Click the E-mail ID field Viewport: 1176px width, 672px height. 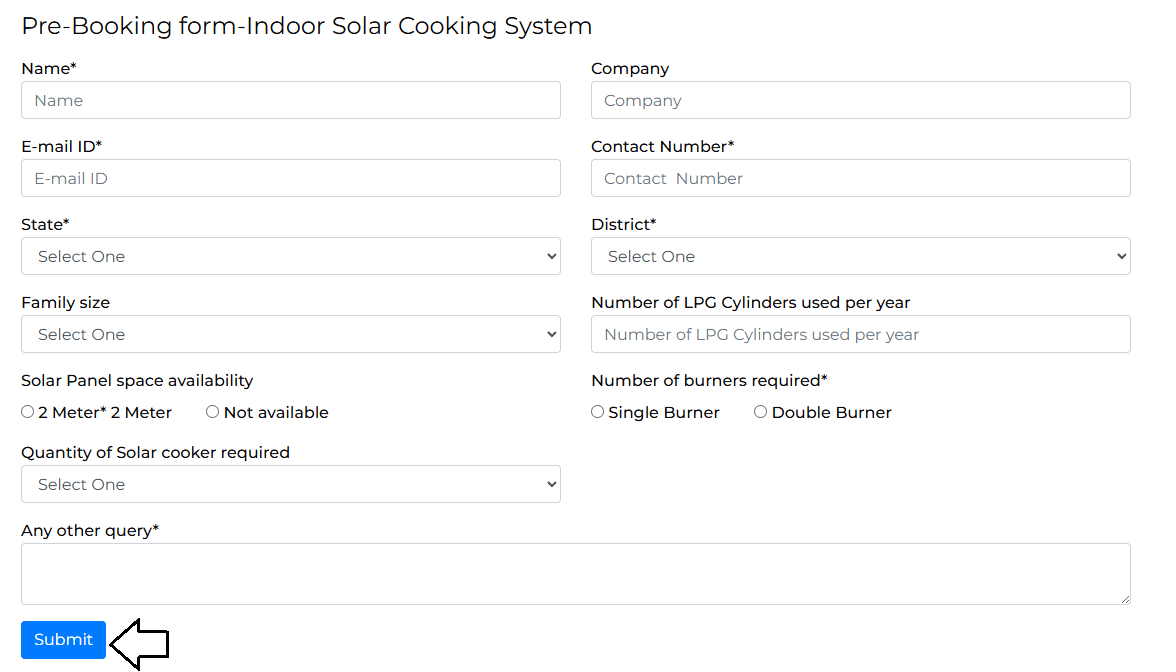coord(290,178)
